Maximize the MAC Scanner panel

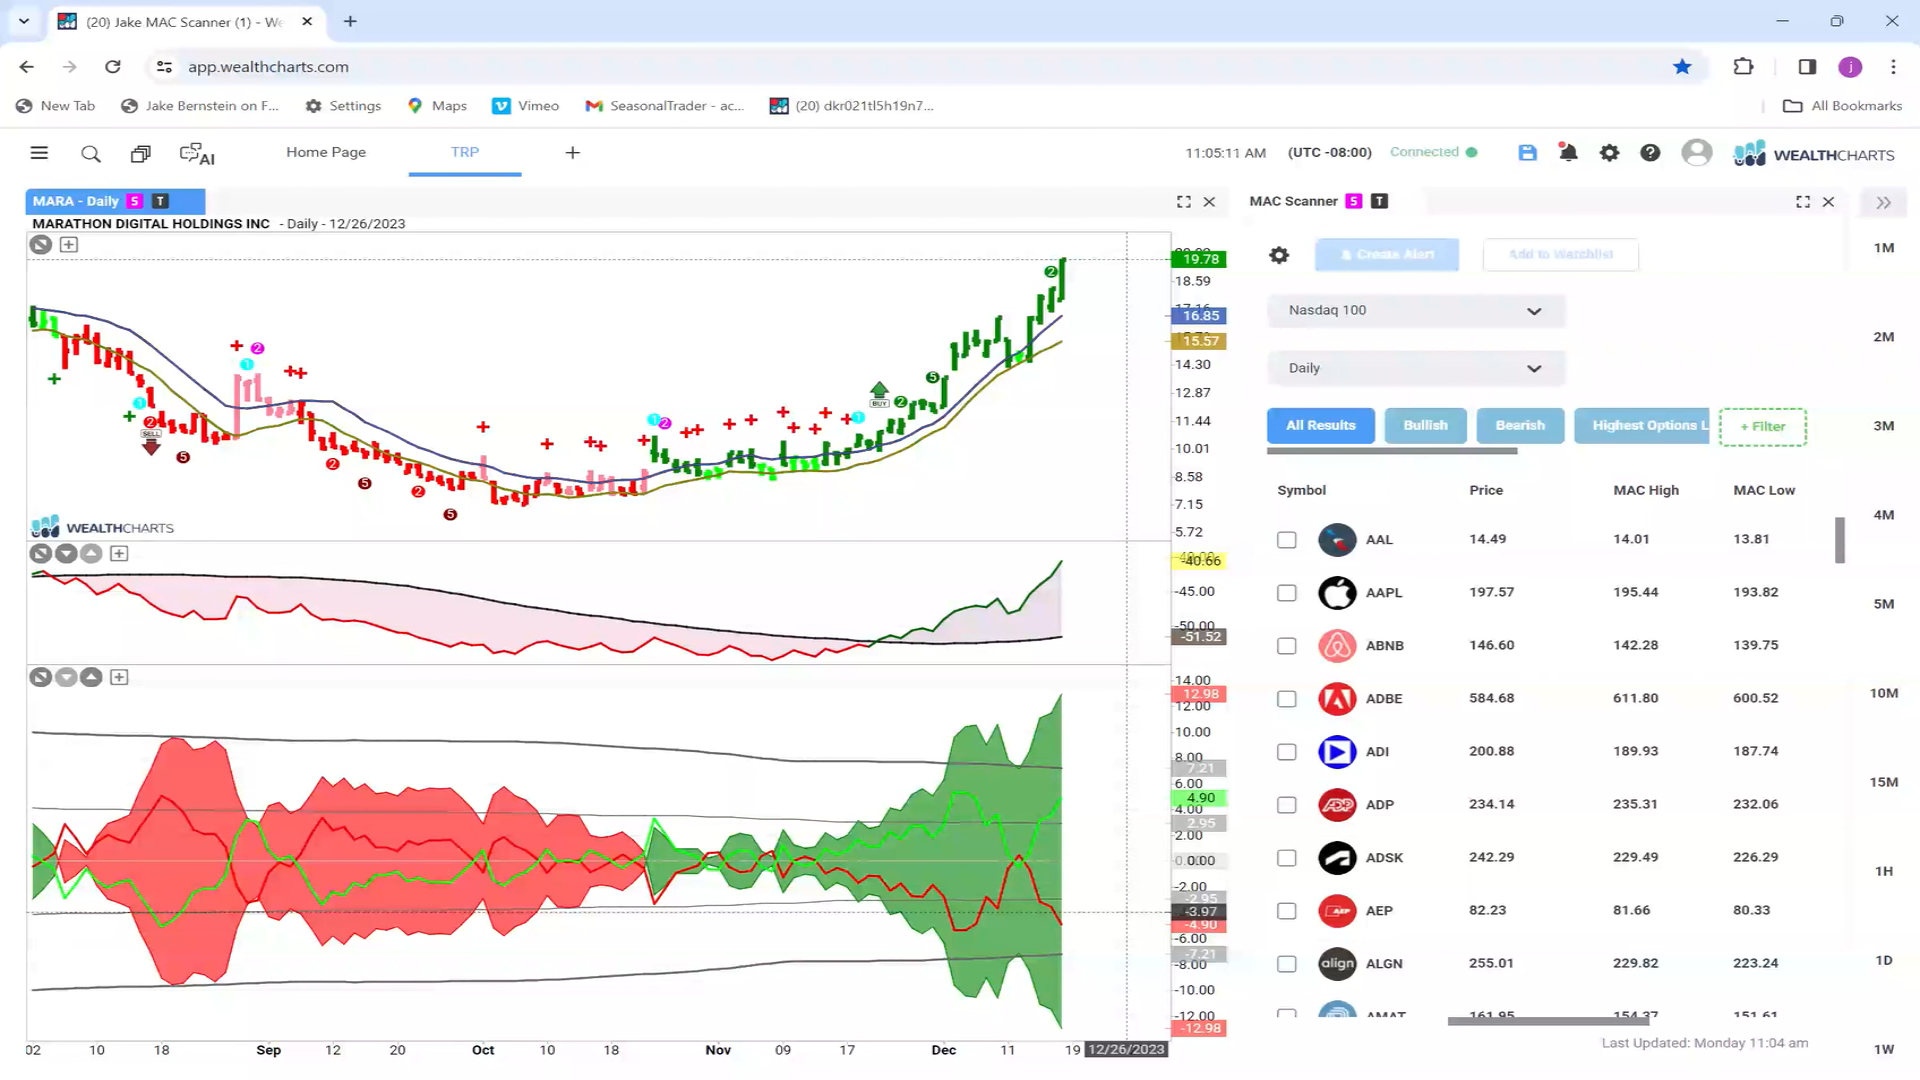pyautogui.click(x=1803, y=202)
